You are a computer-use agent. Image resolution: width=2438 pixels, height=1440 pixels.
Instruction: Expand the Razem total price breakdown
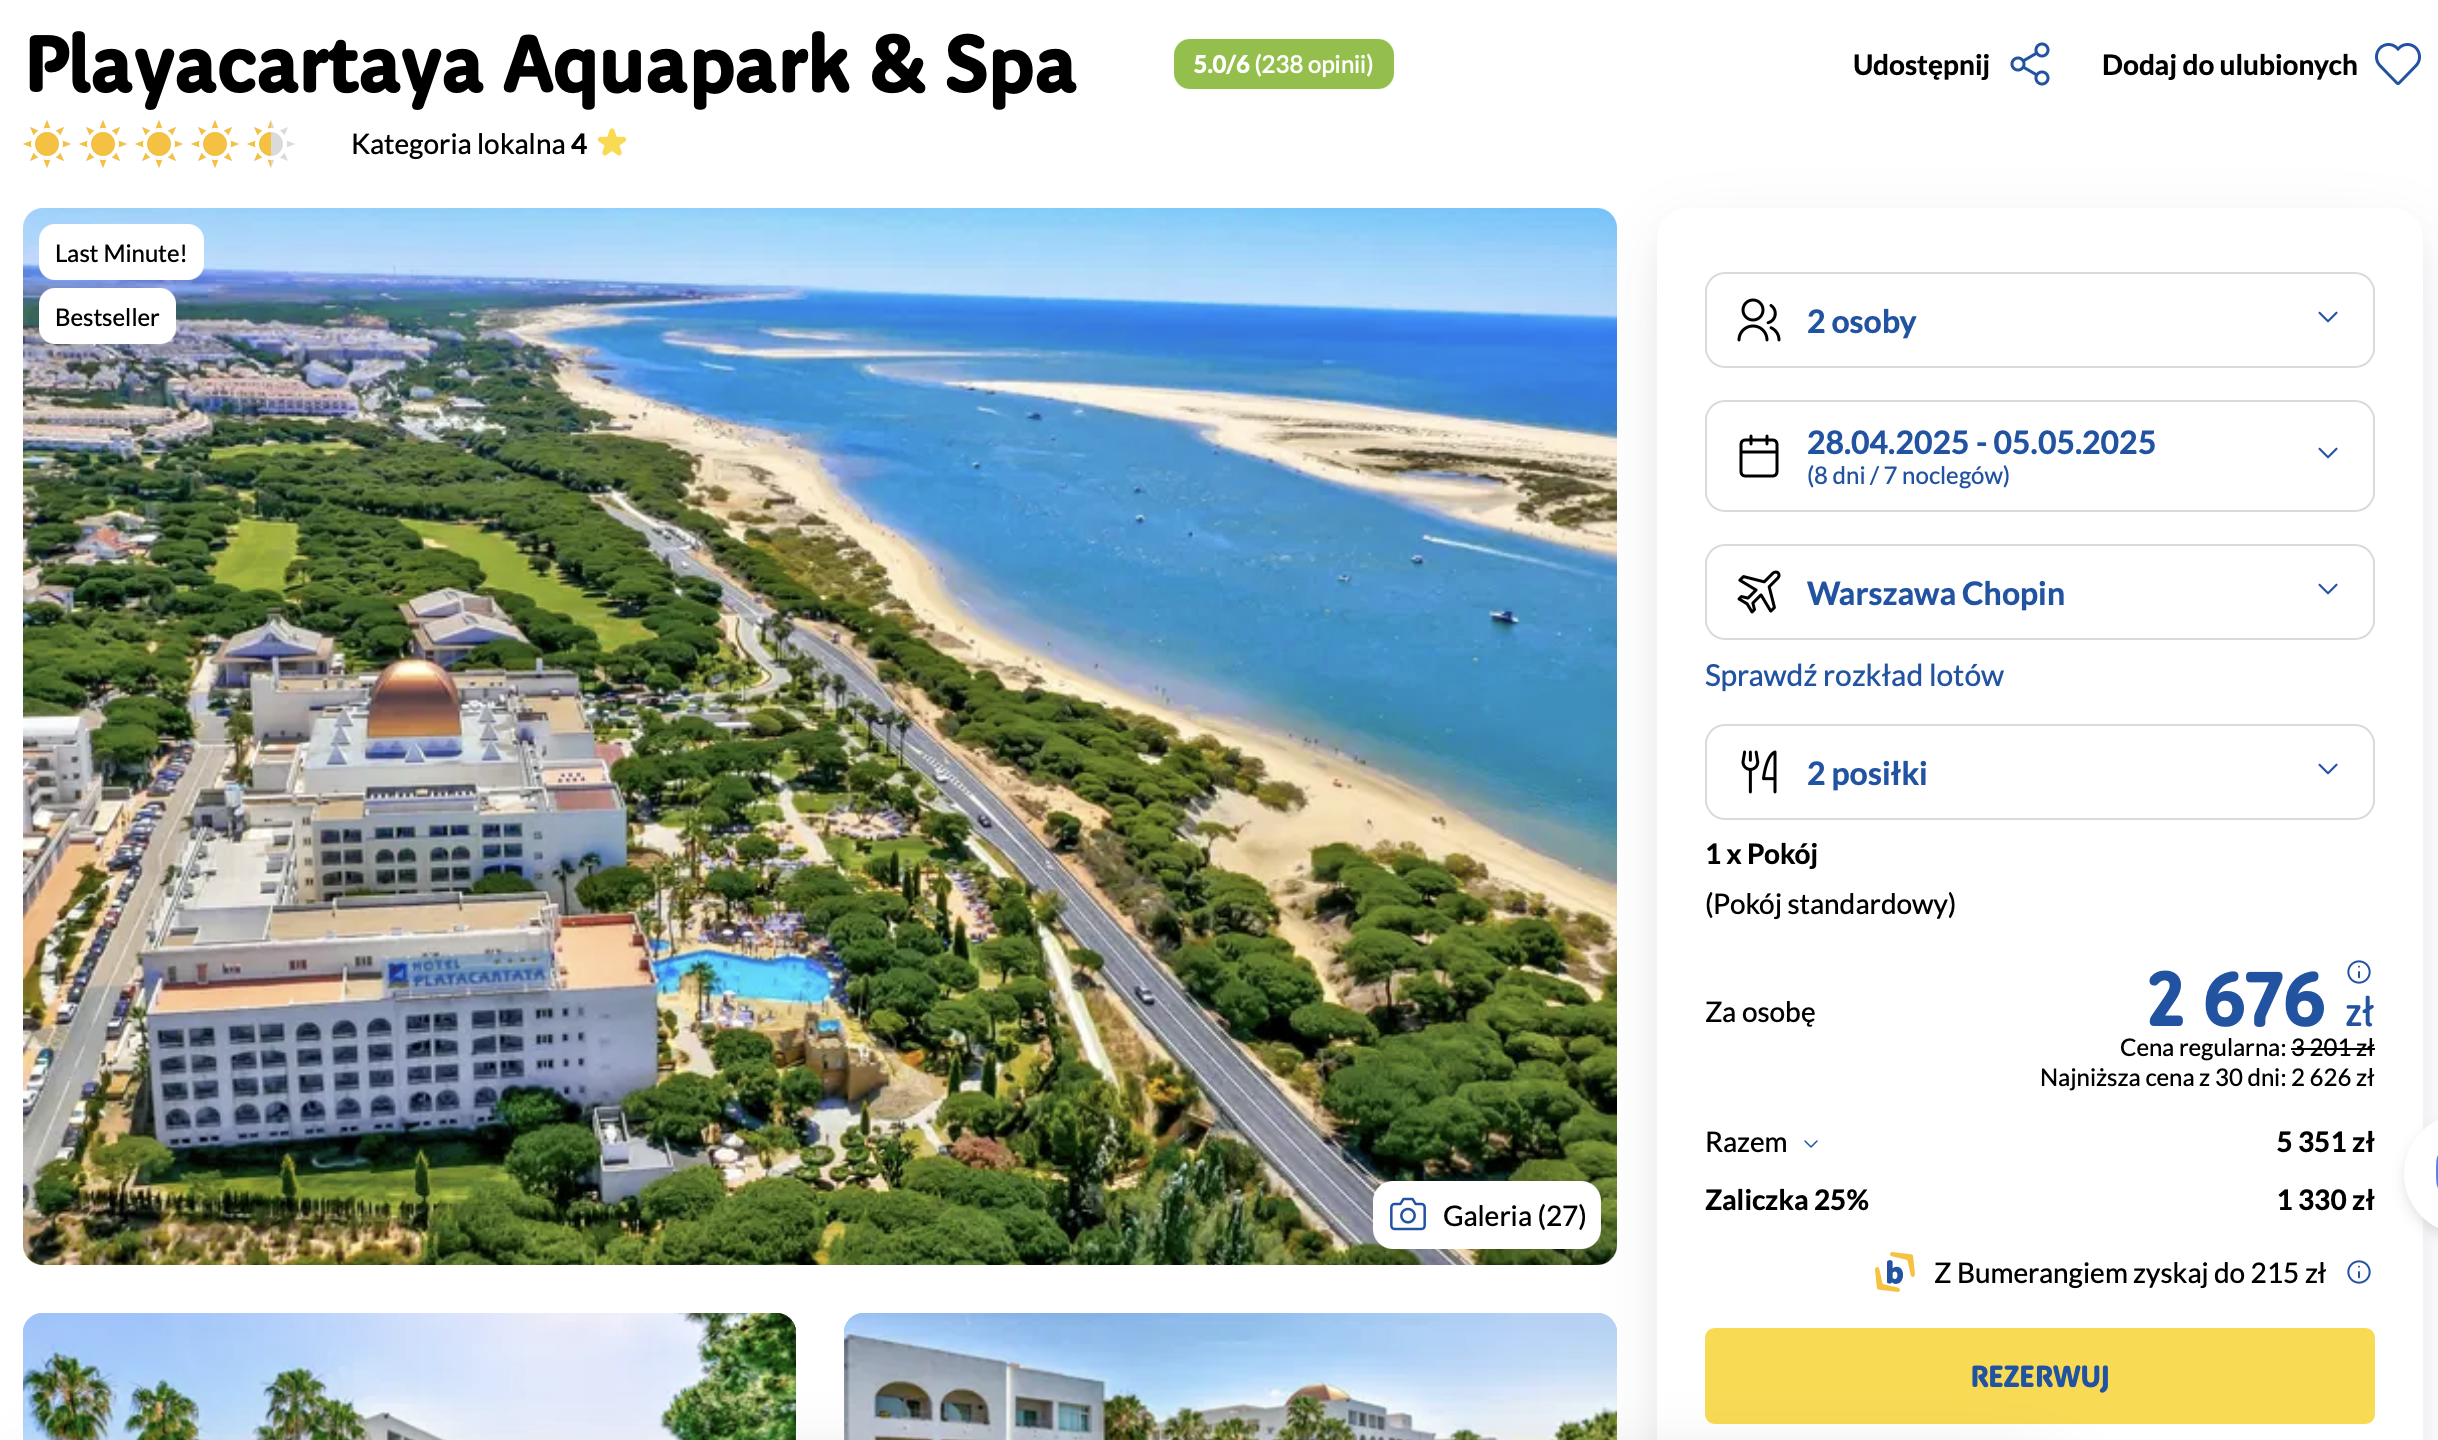[1761, 1142]
